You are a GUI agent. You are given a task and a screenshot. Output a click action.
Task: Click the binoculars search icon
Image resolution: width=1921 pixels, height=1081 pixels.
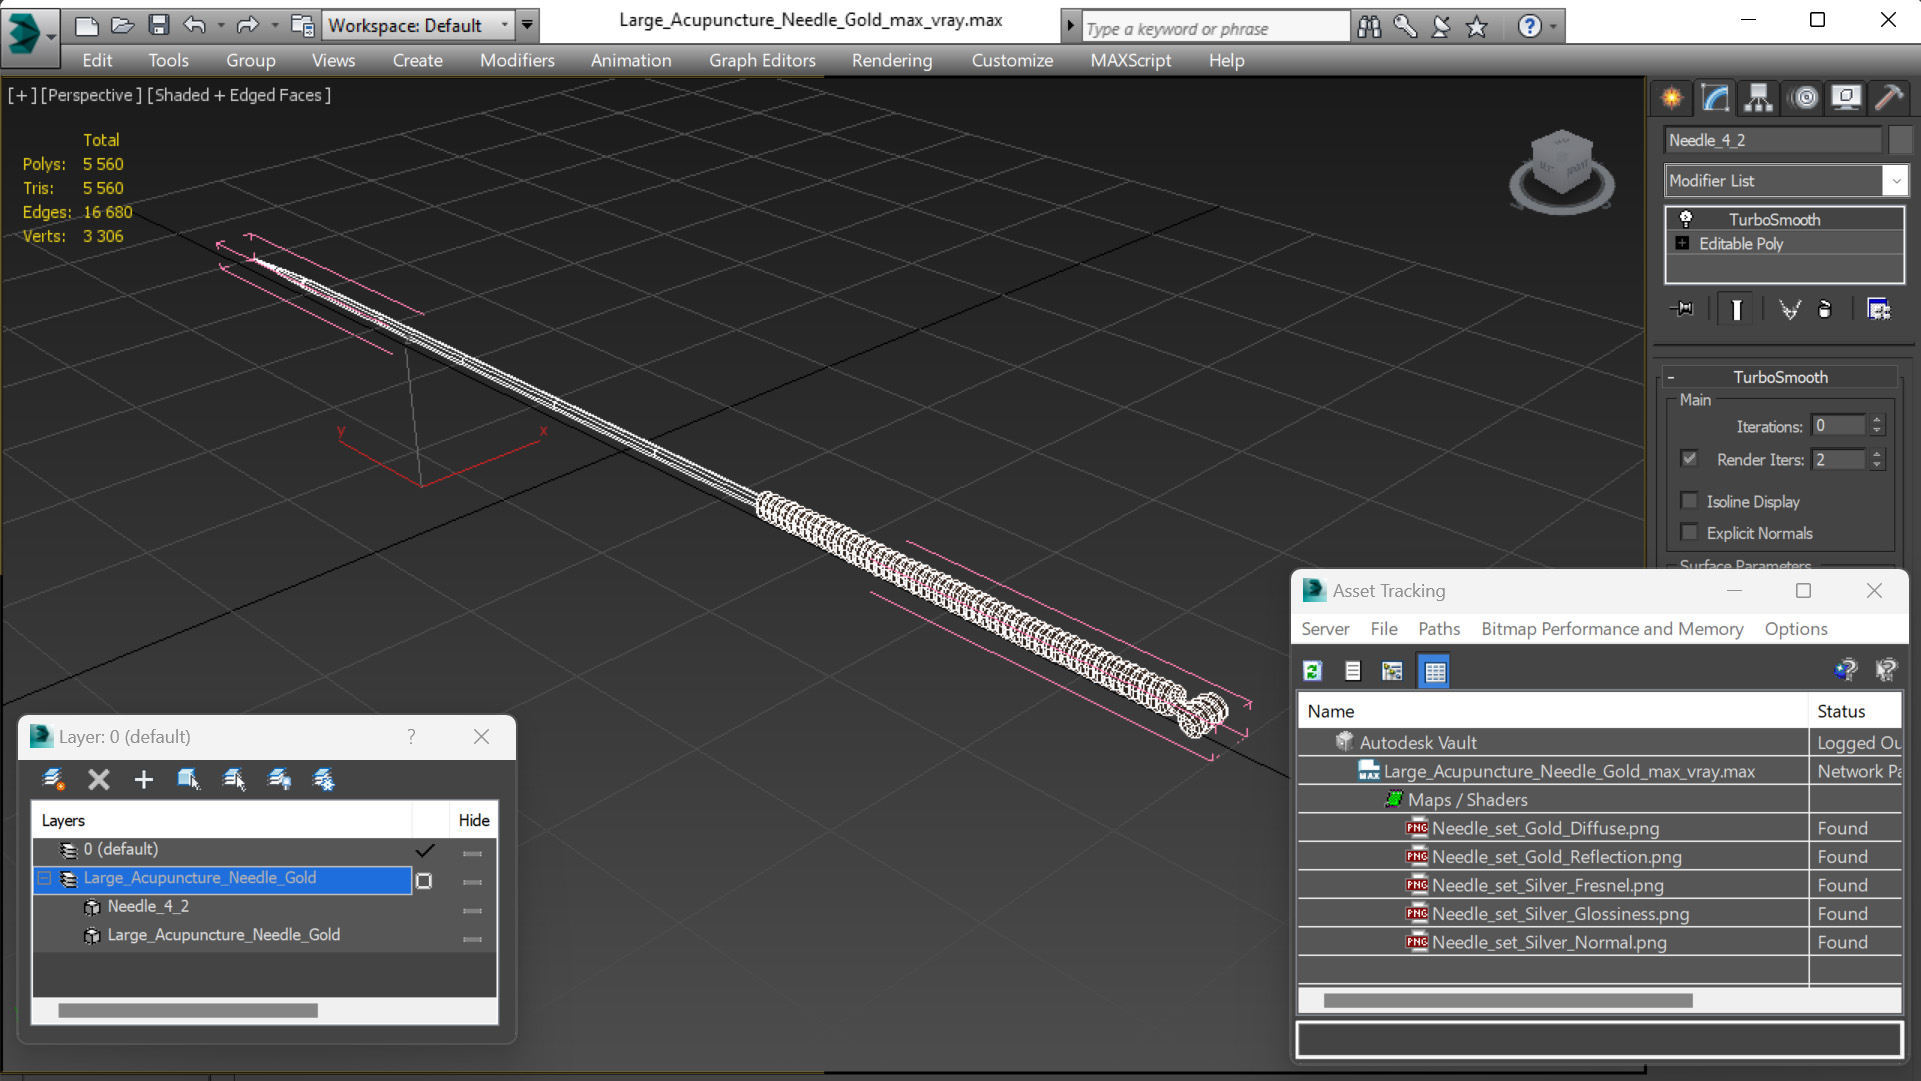[x=1369, y=27]
